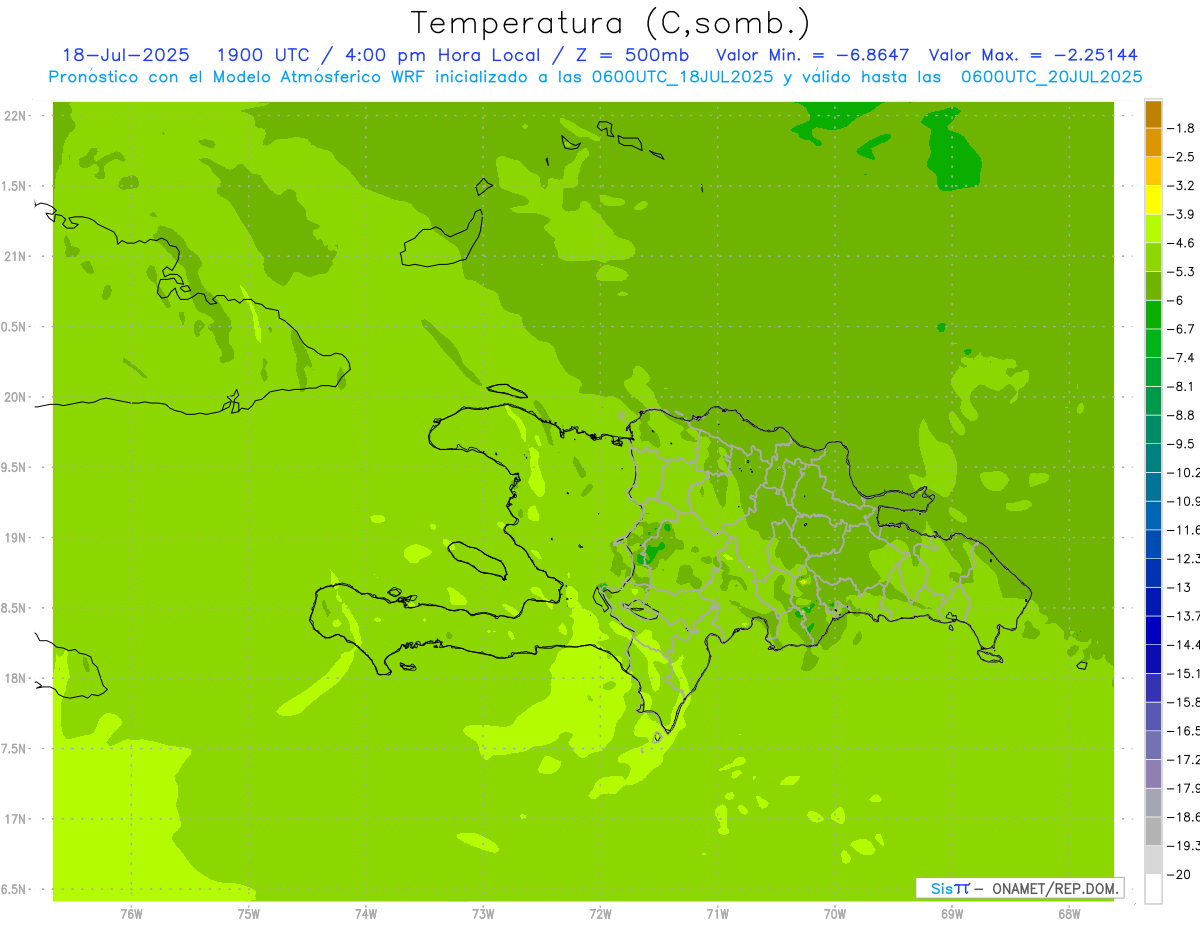Click the -8.8 colorbar label
The image size is (1200, 927).
[1182, 415]
